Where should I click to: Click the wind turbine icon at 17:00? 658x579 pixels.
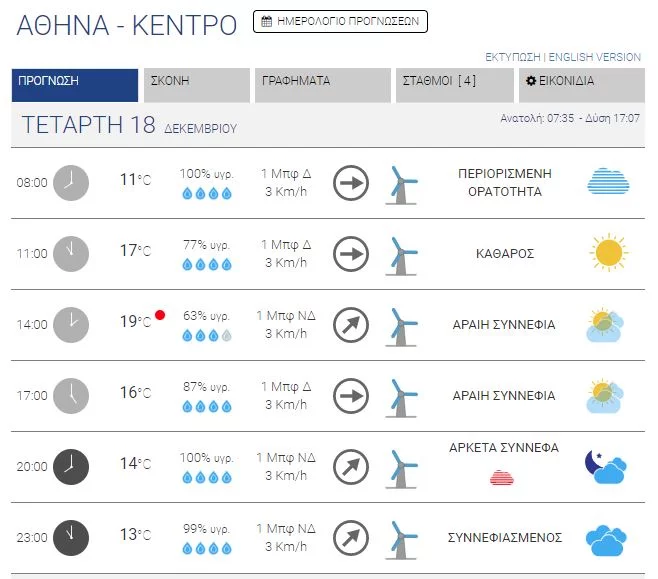coord(401,395)
